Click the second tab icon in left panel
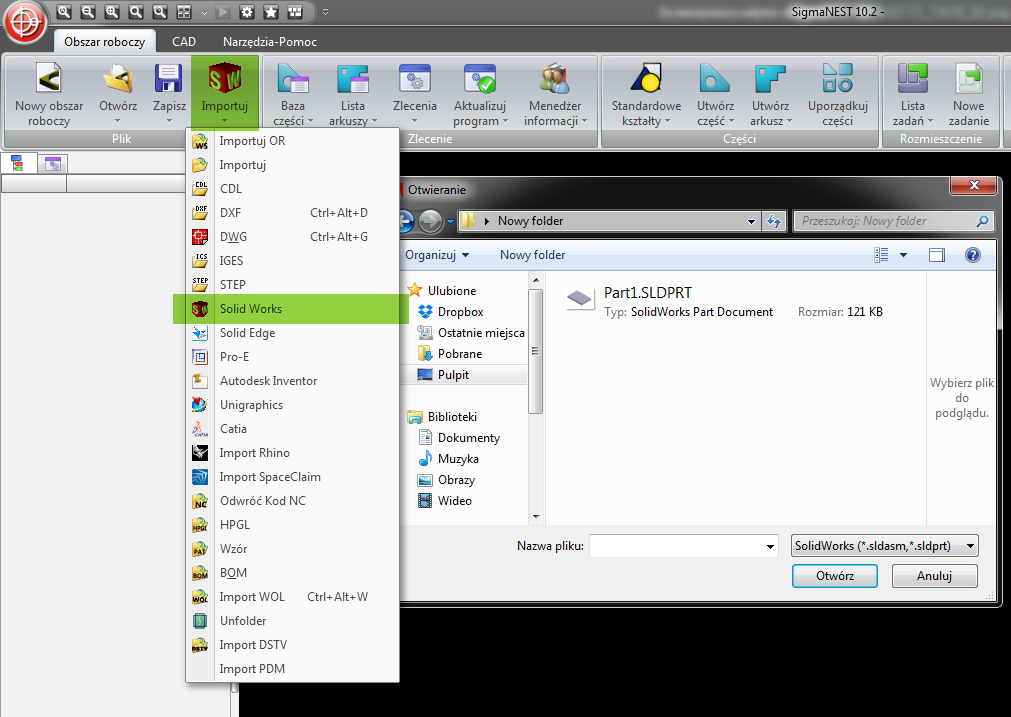This screenshot has height=717, width=1011. [53, 164]
